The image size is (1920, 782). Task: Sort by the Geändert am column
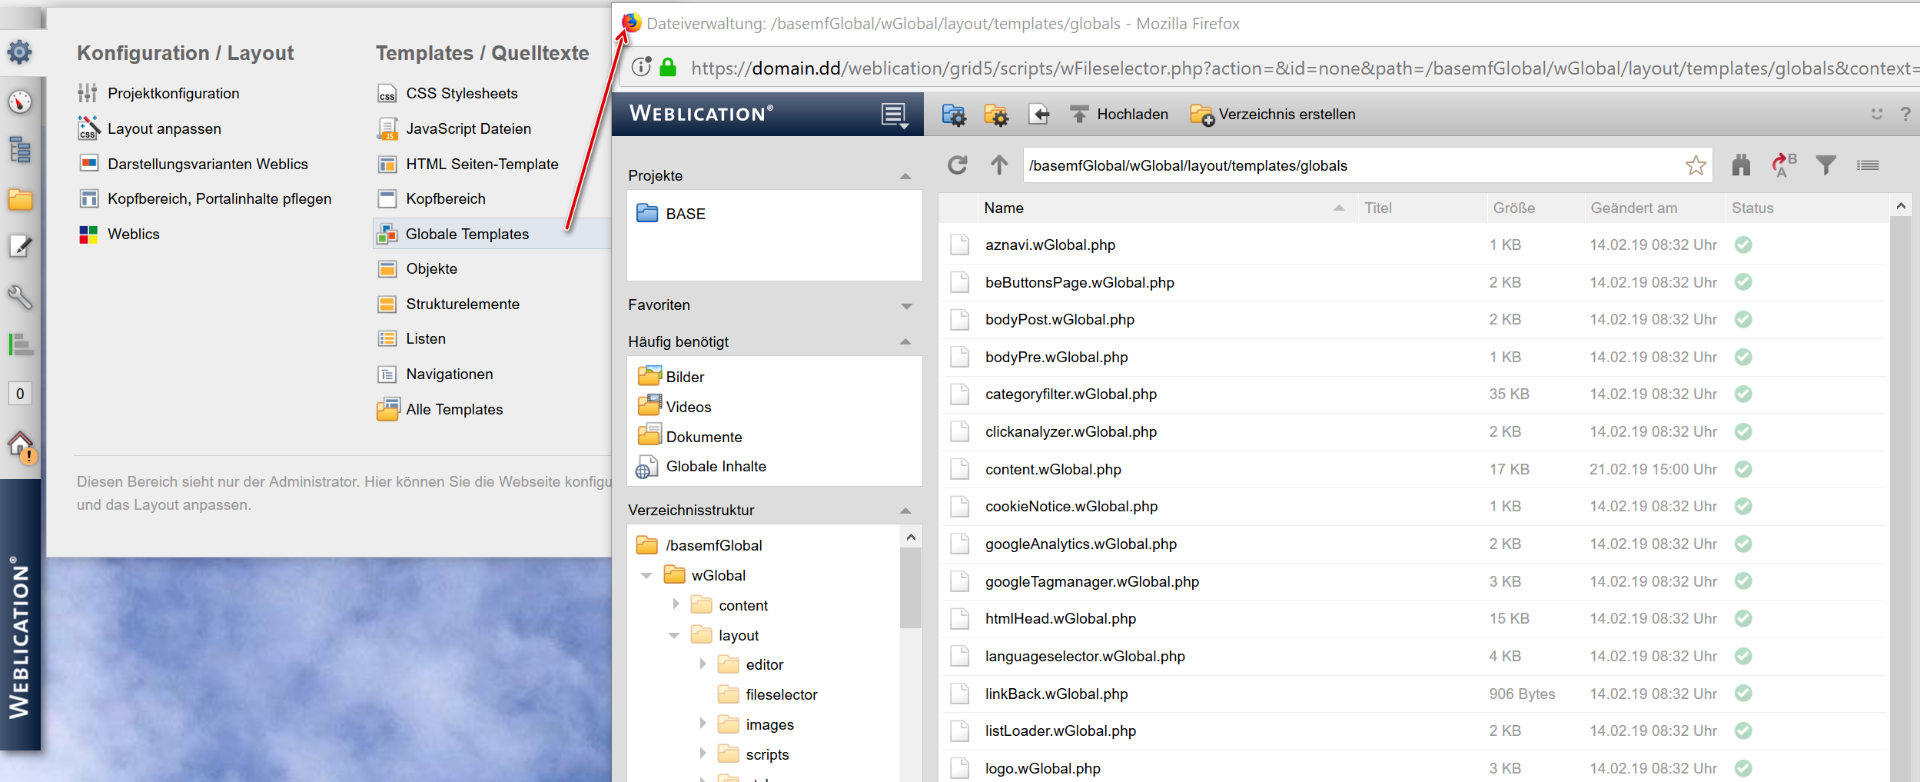[1634, 208]
